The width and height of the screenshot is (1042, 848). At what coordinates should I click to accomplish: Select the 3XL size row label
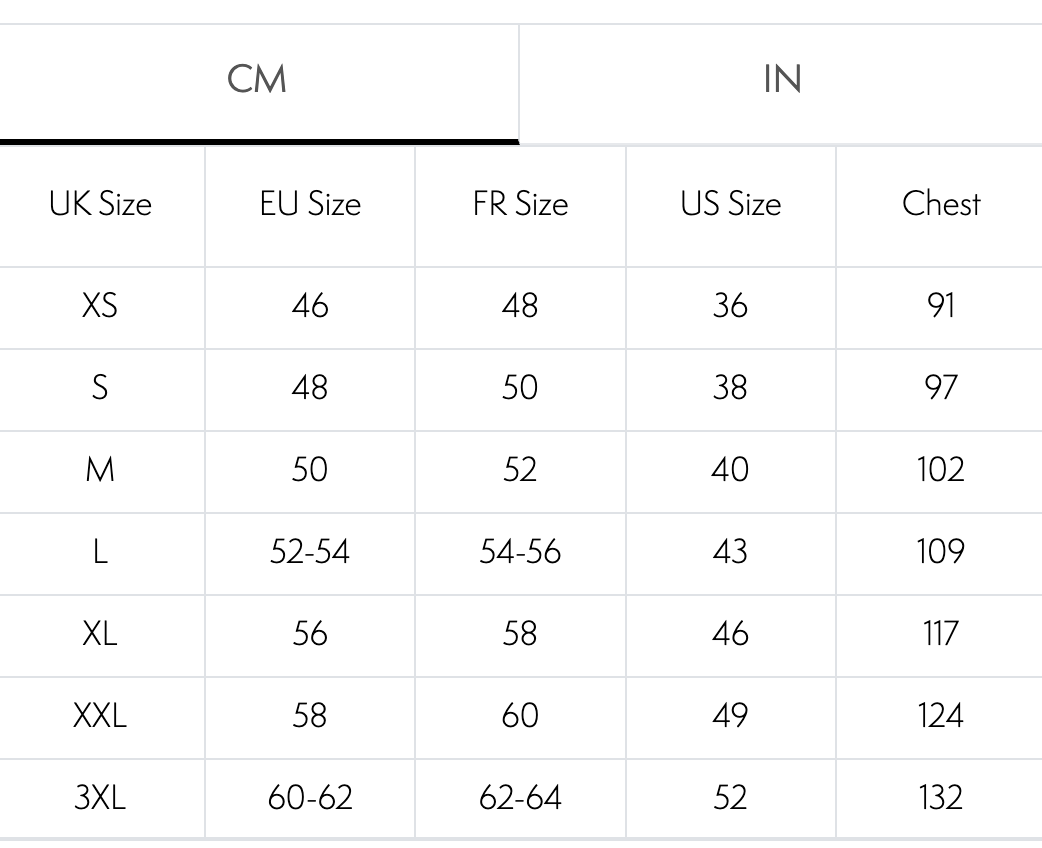pos(100,797)
